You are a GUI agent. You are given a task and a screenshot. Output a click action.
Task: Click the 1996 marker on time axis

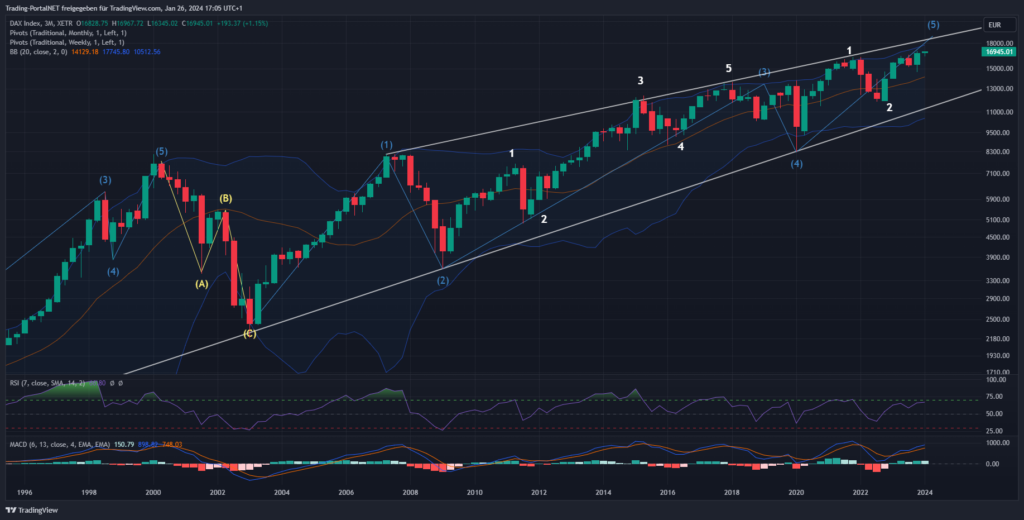24,492
